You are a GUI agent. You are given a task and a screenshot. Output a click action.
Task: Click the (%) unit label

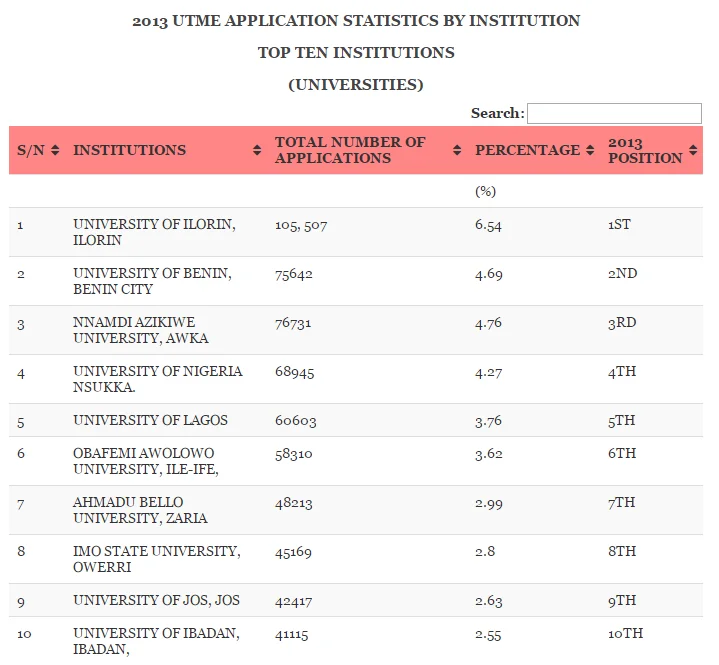486,191
